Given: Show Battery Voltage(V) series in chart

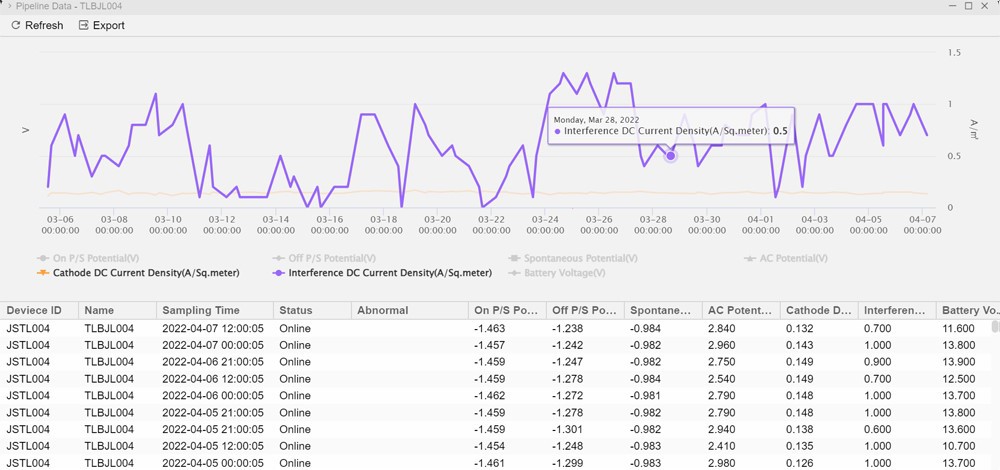Looking at the screenshot, I should 563,272.
